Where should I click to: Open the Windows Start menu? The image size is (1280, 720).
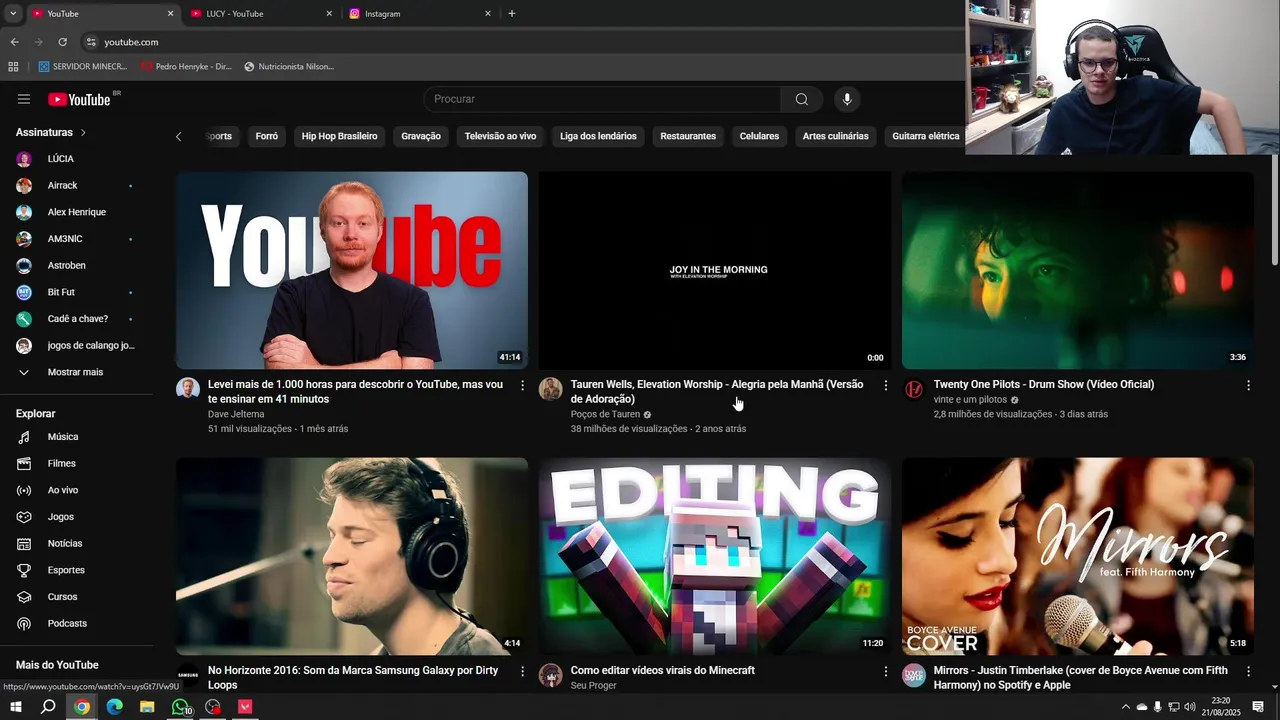[16, 707]
